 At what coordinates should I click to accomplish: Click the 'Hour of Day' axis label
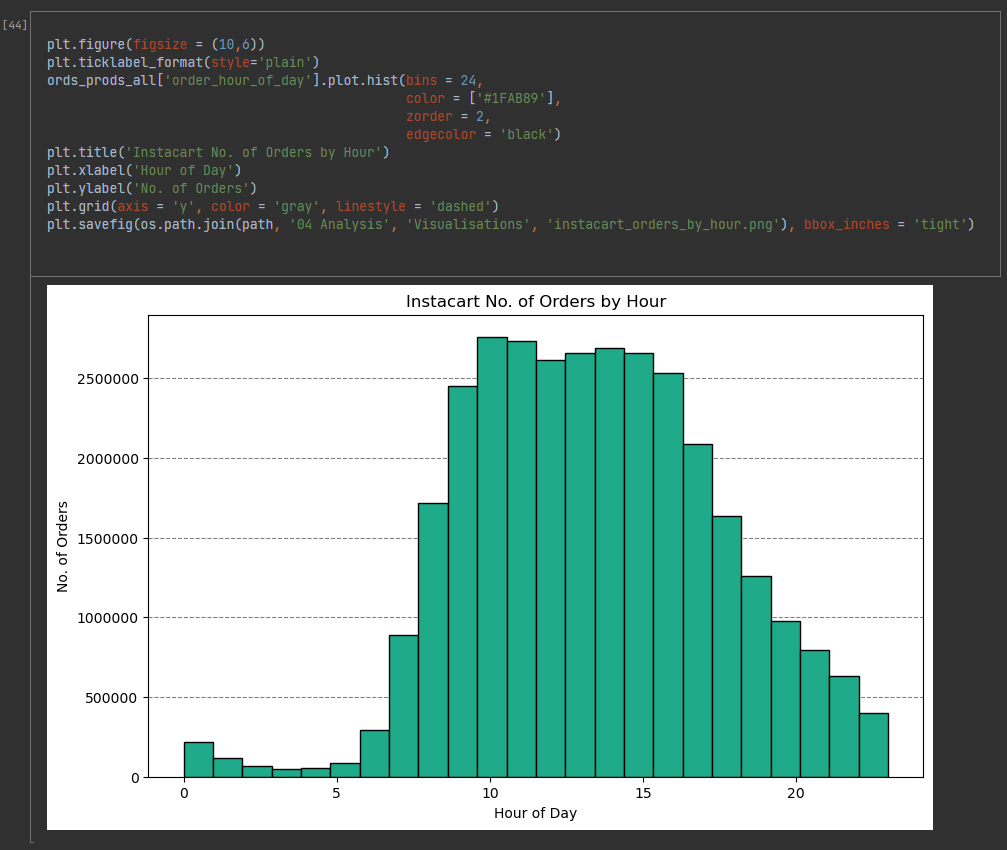(x=535, y=813)
